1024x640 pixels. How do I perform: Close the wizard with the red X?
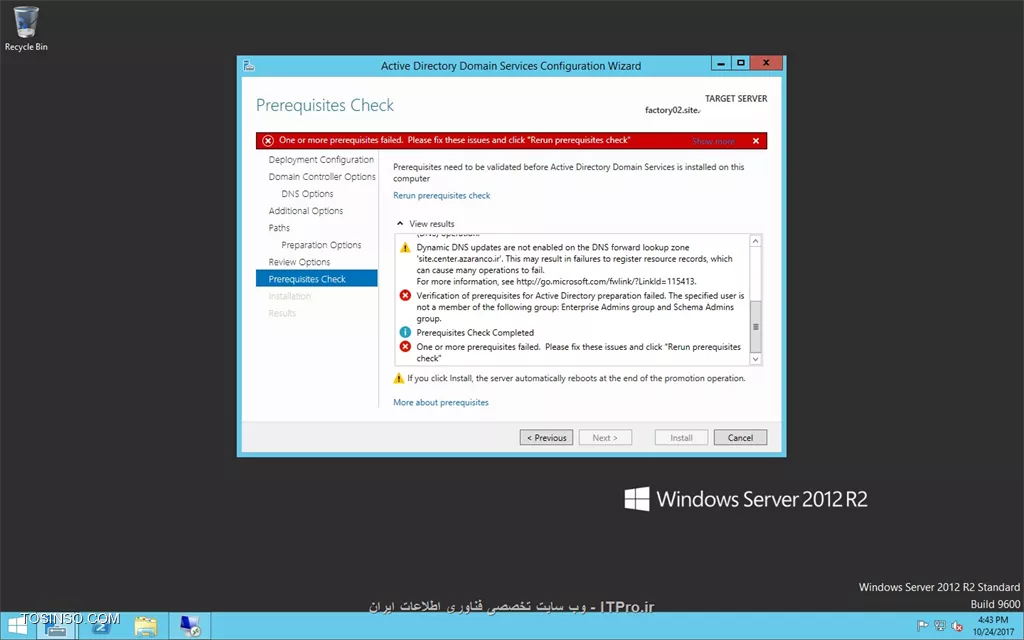coord(766,63)
